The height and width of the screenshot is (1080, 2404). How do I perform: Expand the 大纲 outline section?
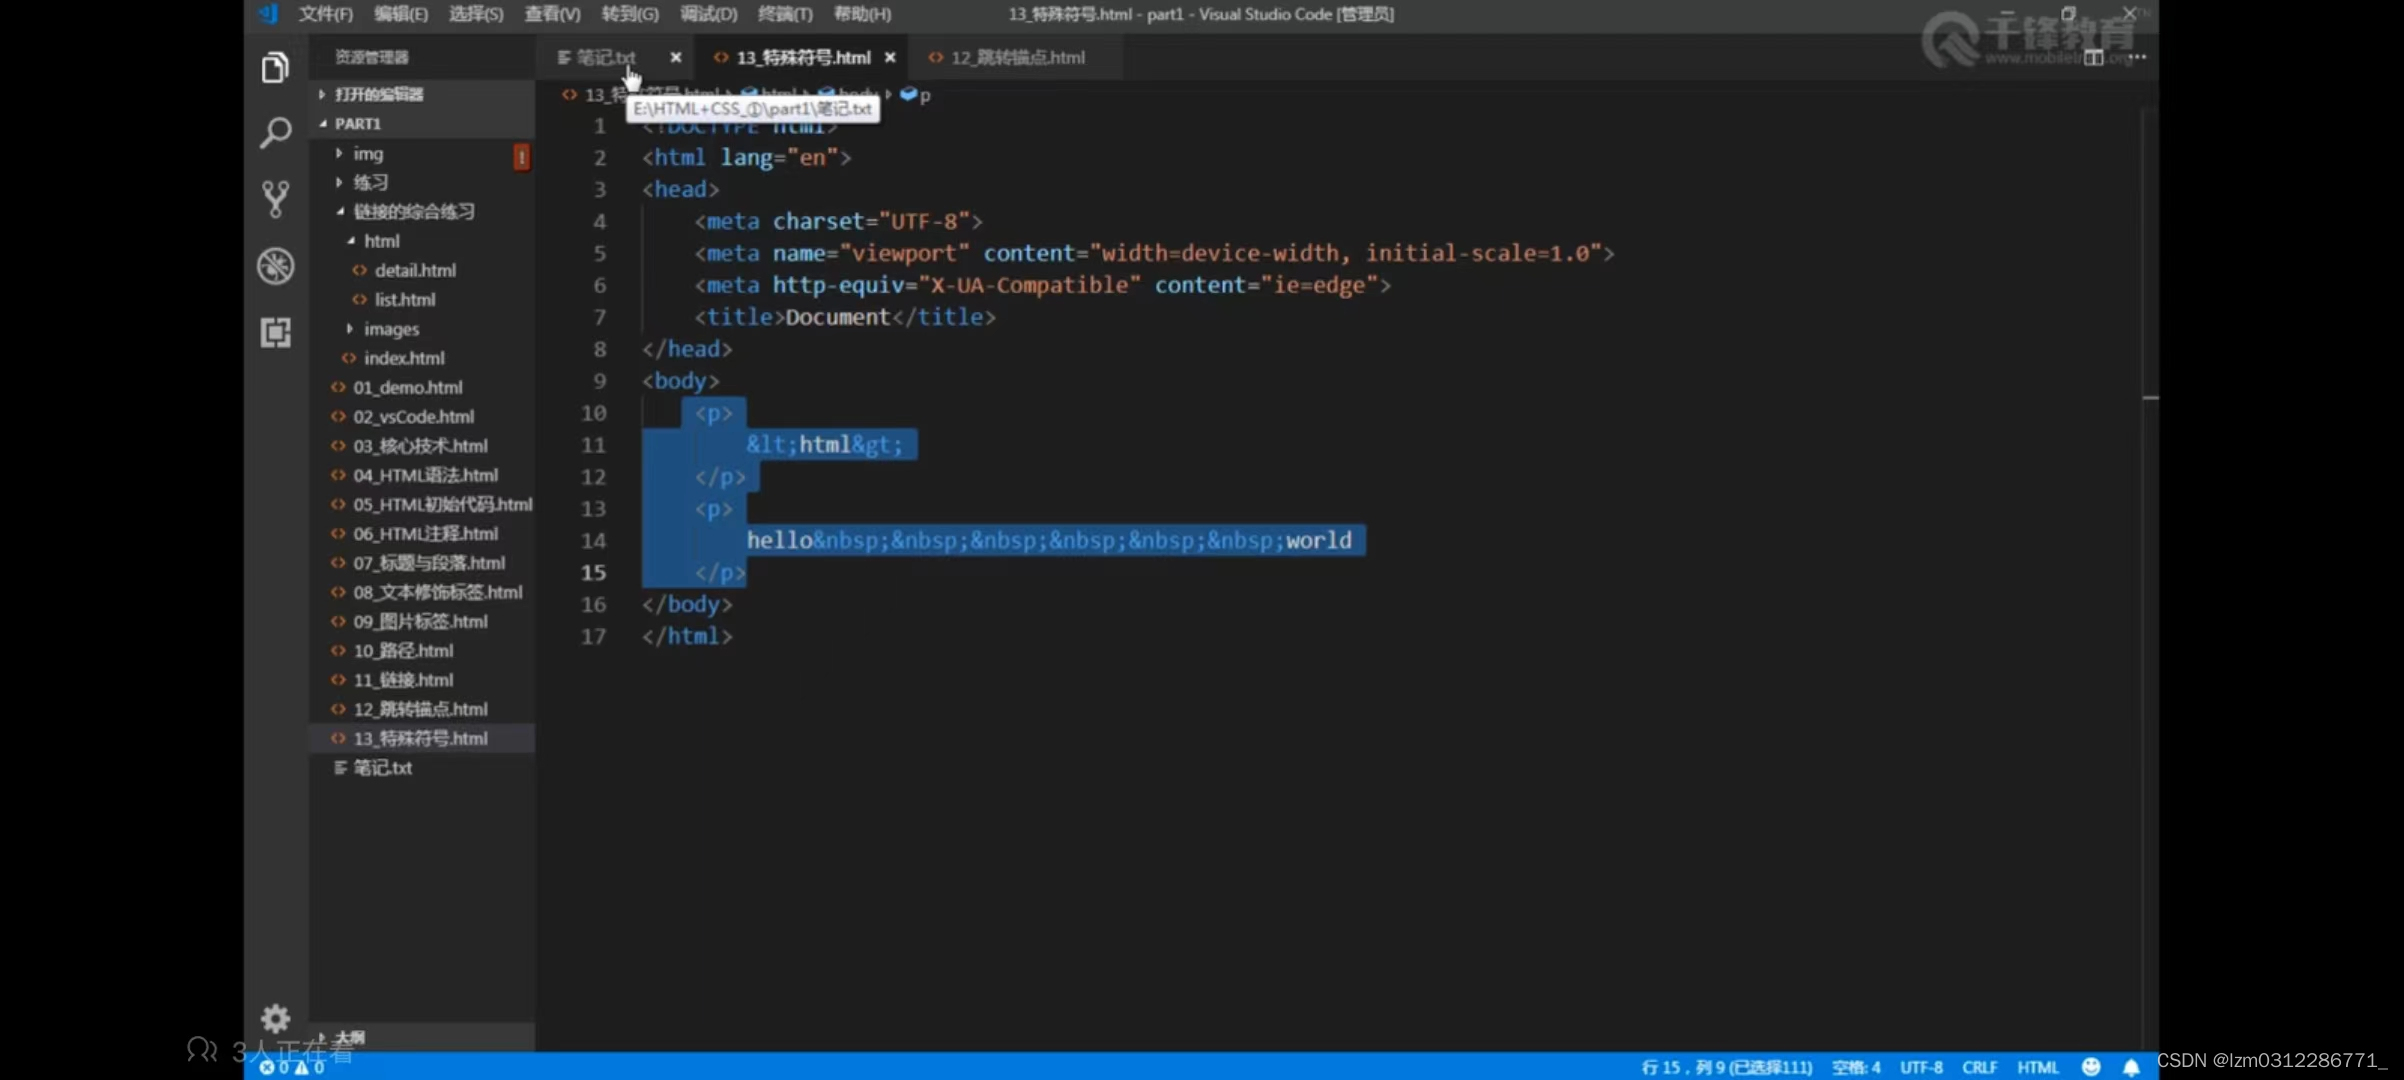[x=422, y=1037]
